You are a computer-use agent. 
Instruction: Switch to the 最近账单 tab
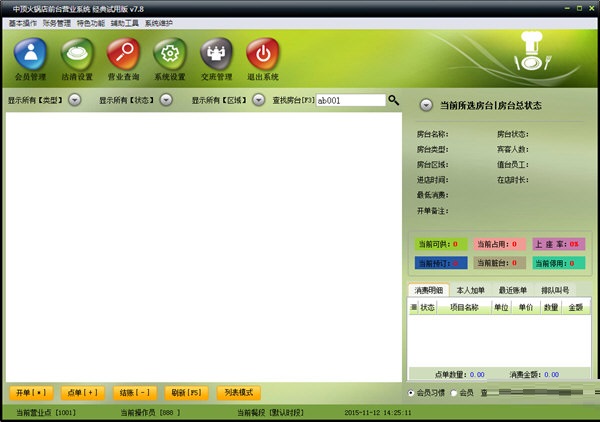(513, 290)
